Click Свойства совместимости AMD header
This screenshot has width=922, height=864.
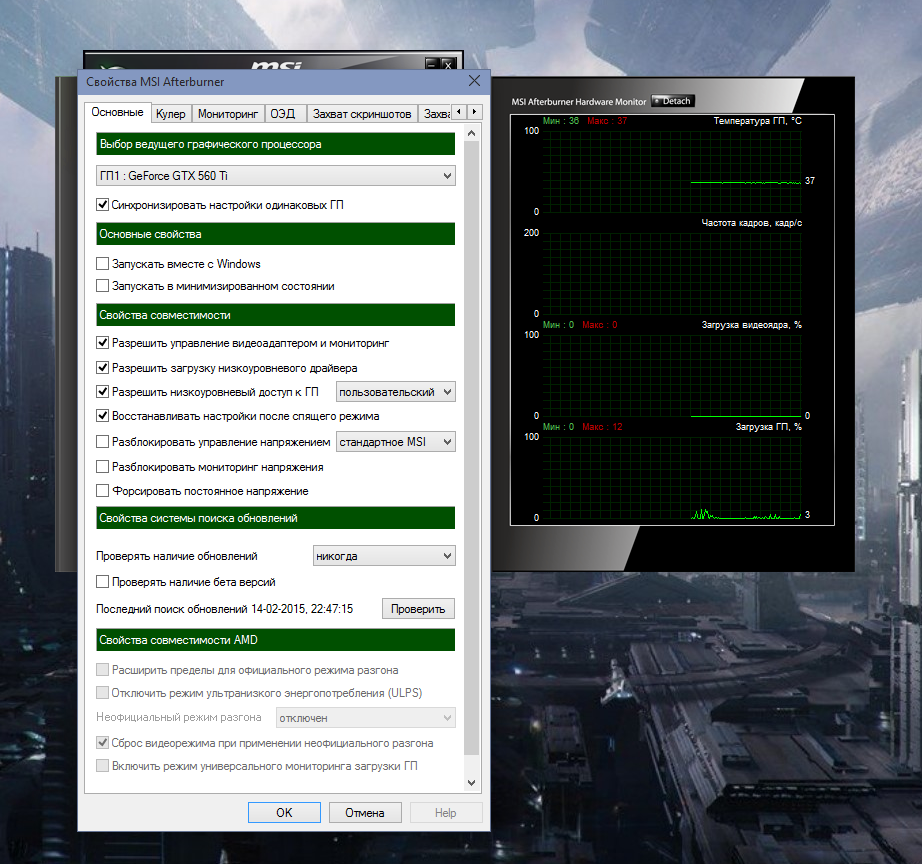(275, 640)
